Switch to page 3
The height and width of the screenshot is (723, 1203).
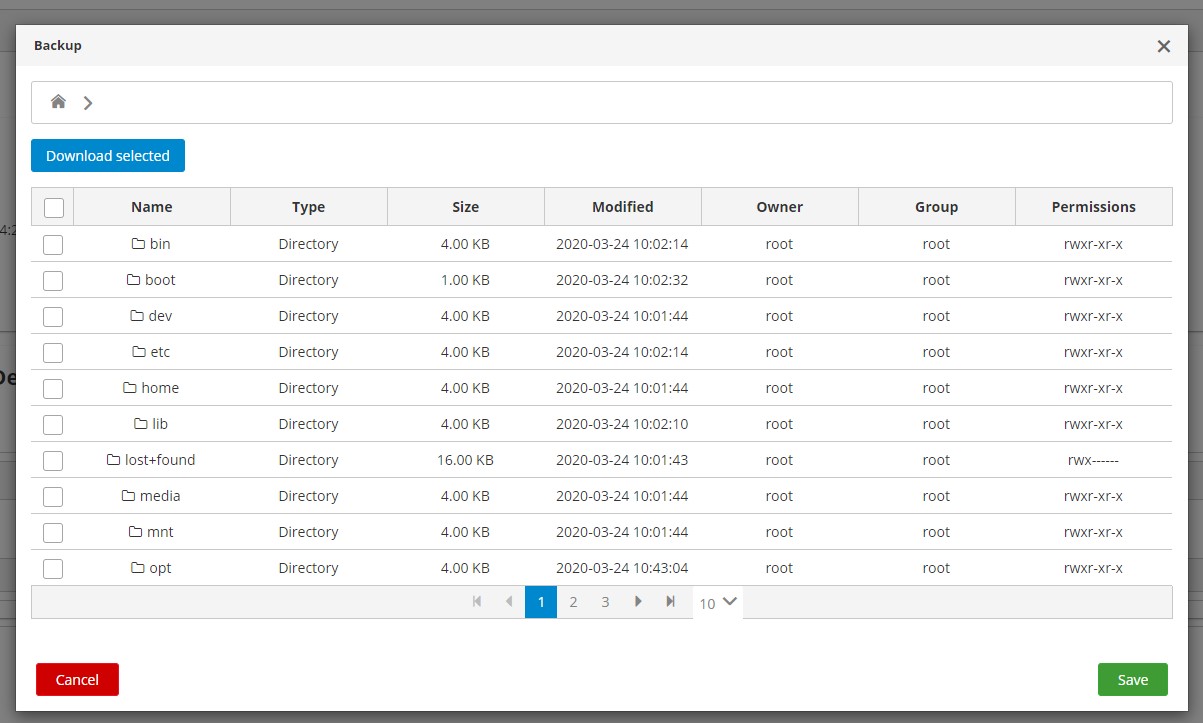[605, 602]
